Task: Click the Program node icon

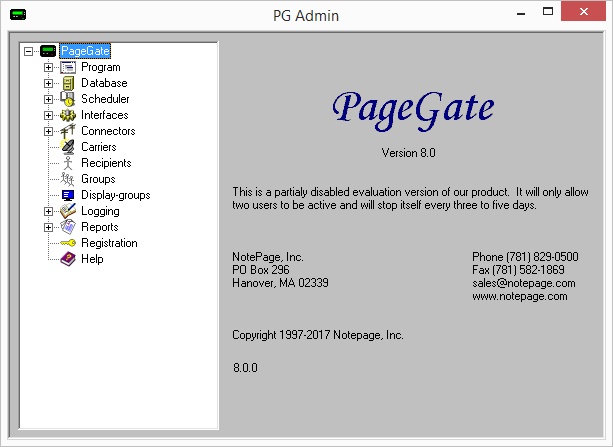Action: click(x=68, y=67)
